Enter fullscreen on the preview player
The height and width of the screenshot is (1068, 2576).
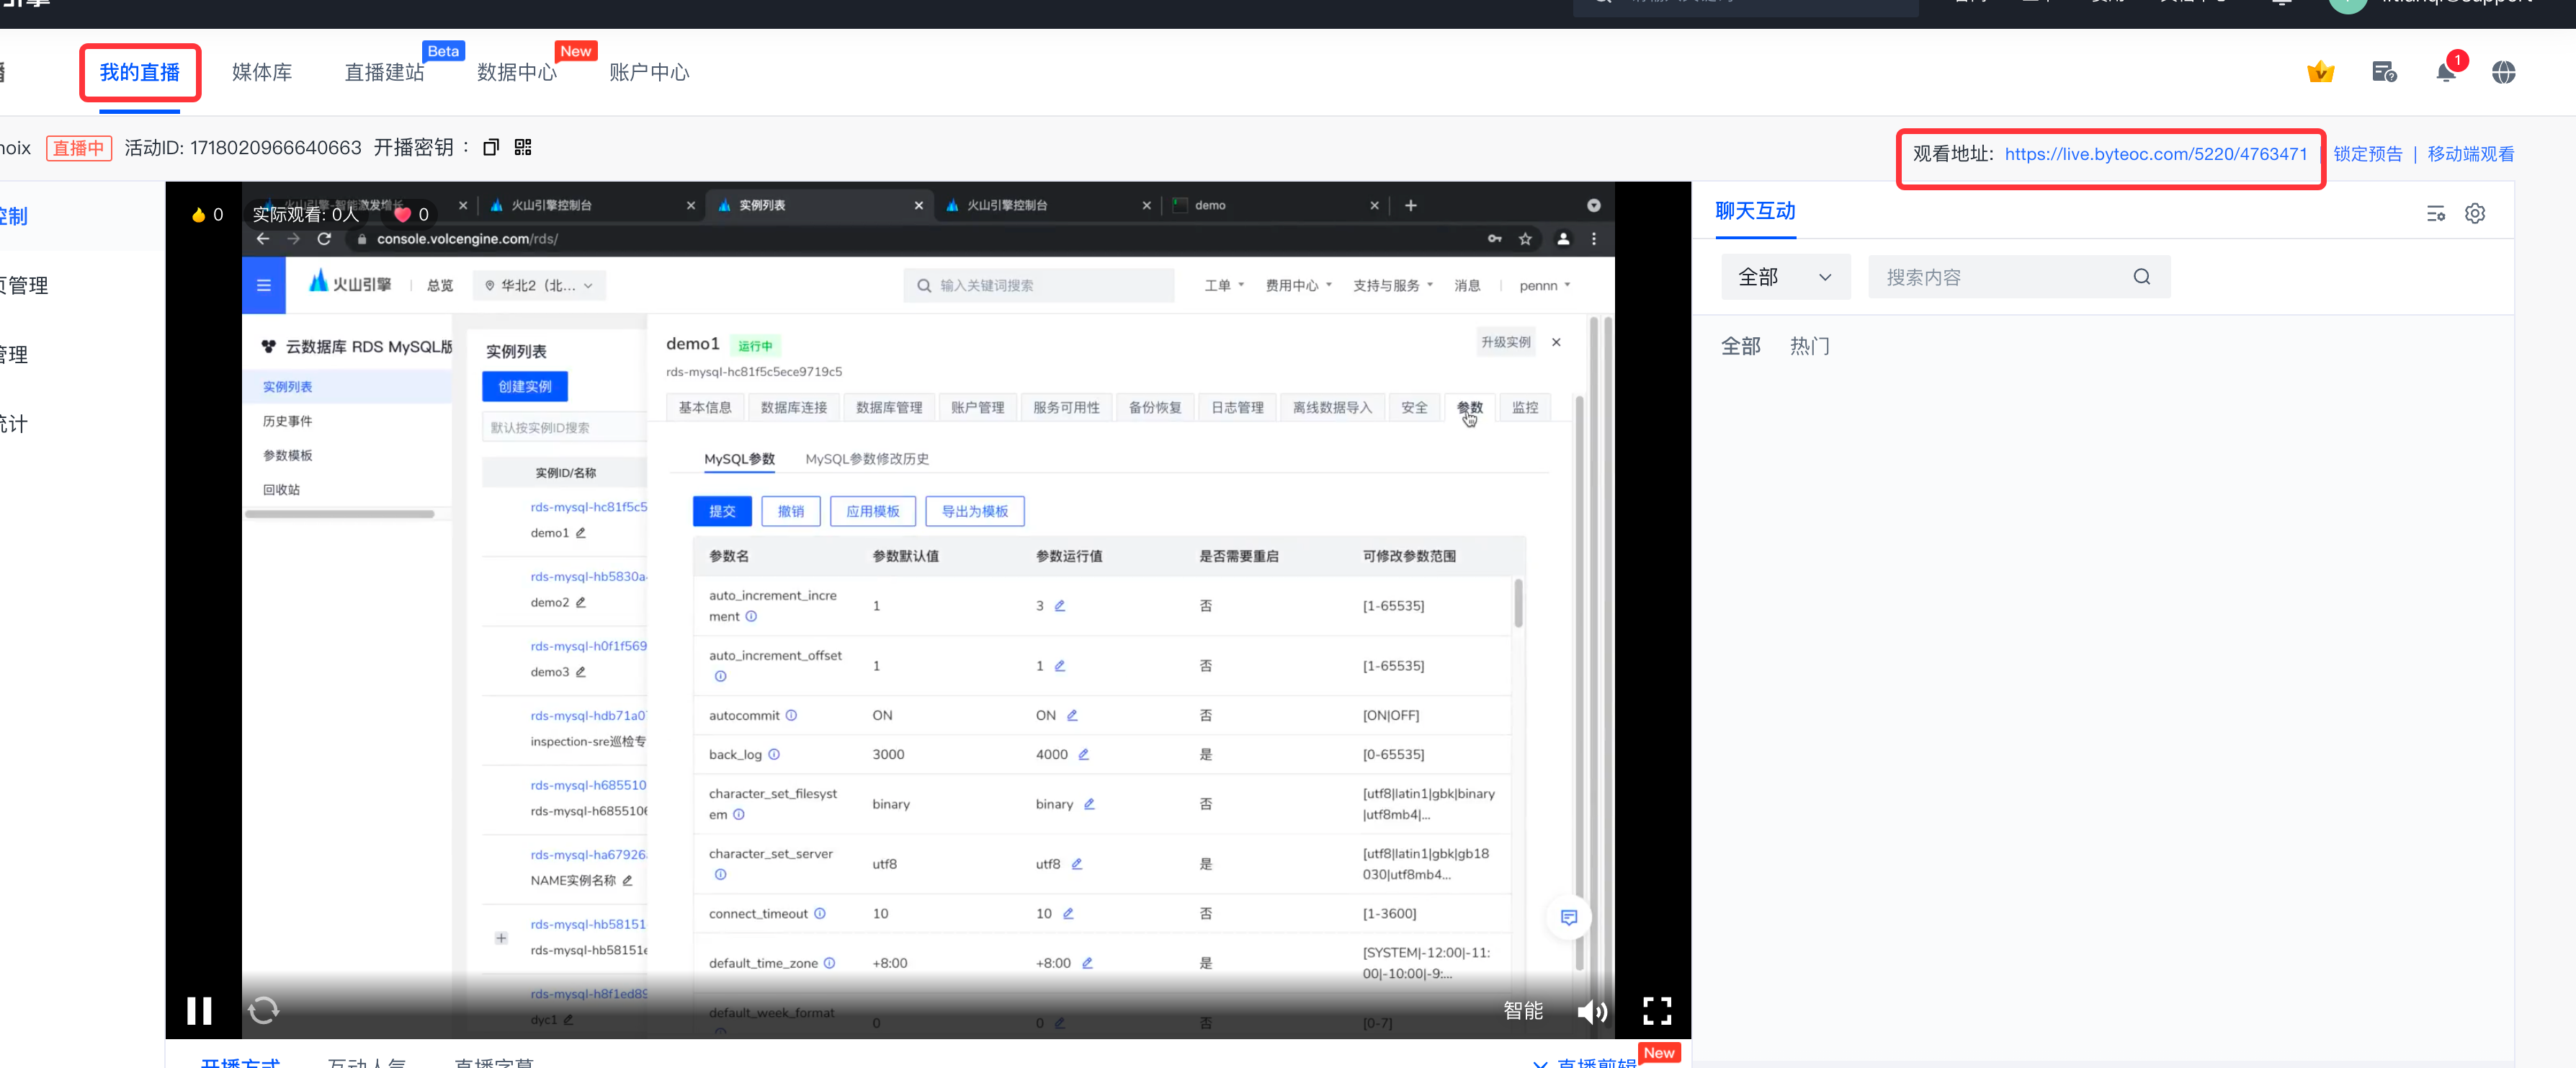click(1657, 1011)
